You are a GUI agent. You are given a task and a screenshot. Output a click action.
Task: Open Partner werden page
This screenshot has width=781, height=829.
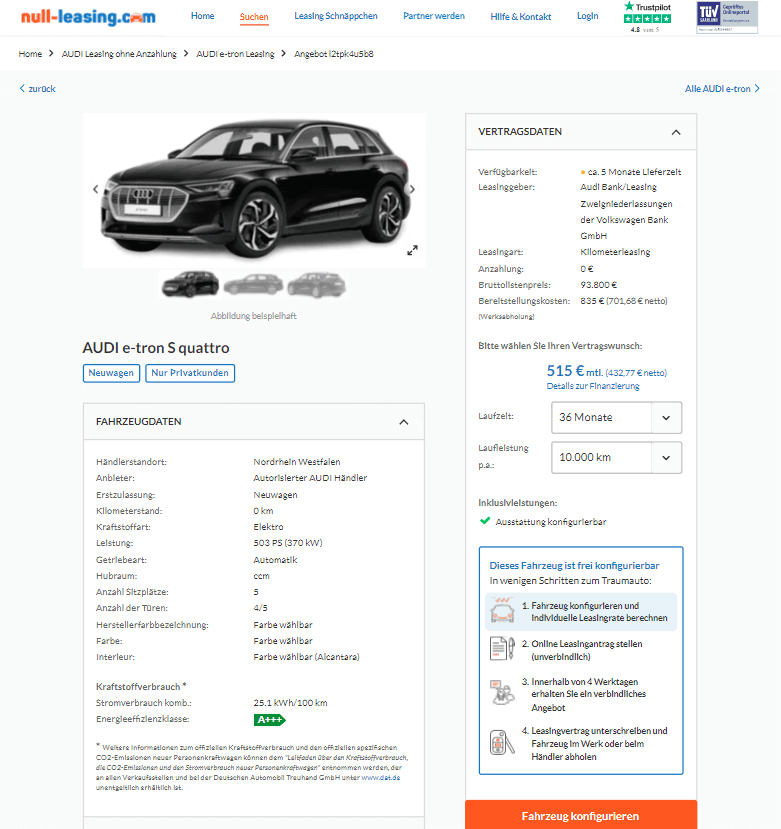pos(434,16)
